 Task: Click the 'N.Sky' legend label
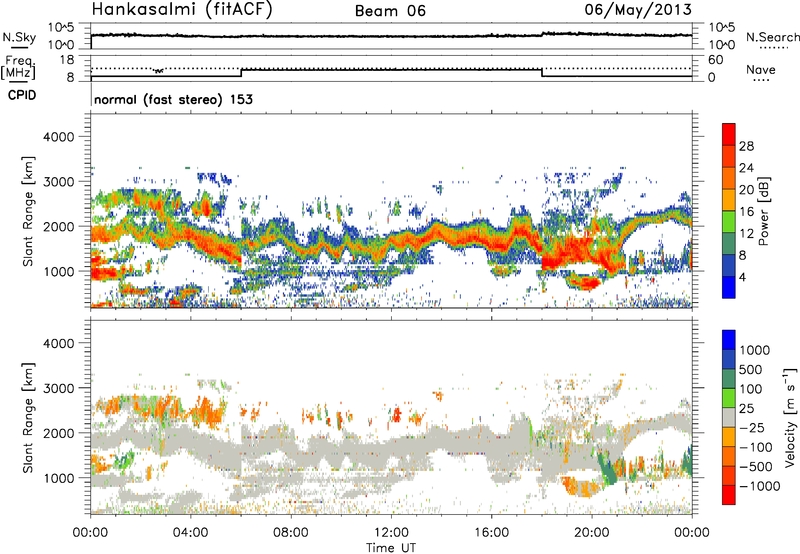click(19, 37)
